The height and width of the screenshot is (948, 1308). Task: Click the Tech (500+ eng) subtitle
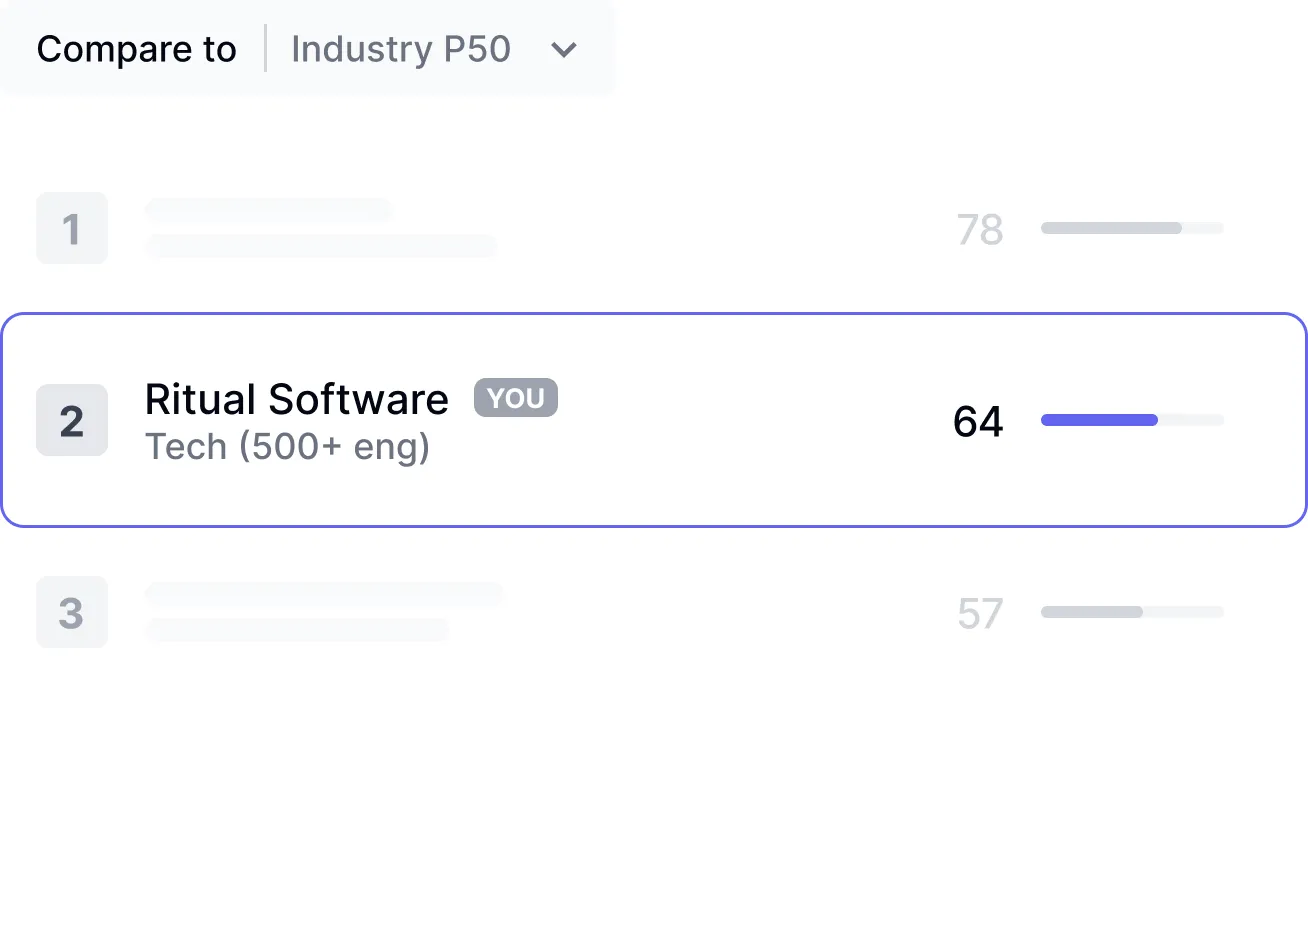[287, 446]
